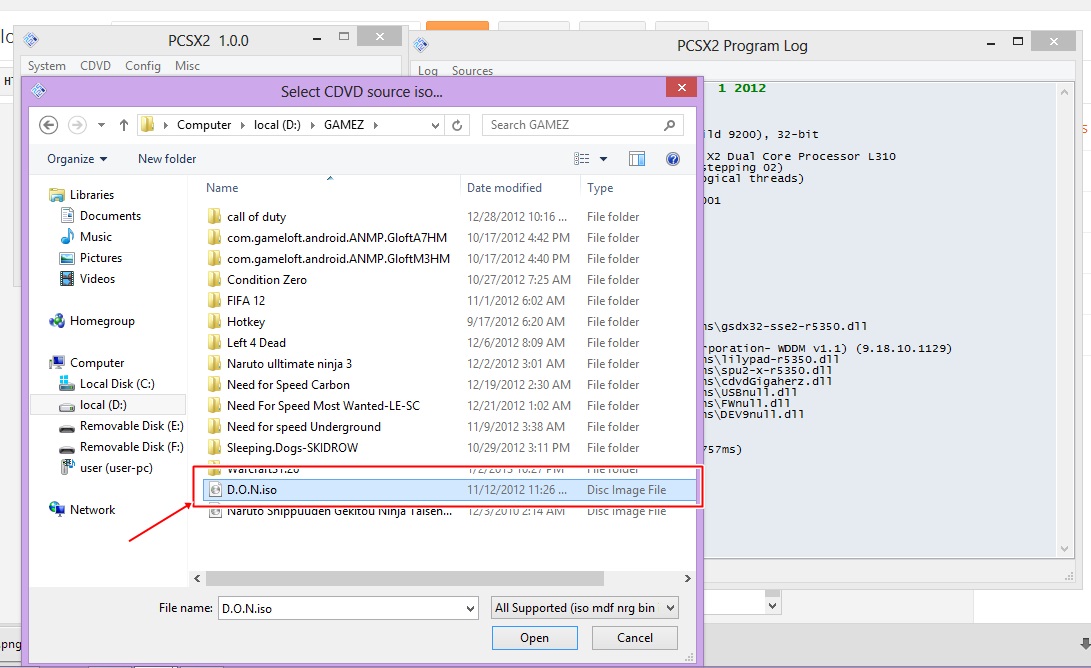The width and height of the screenshot is (1091, 668).
Task: Click Computer in the address breadcrumb
Action: pos(204,125)
